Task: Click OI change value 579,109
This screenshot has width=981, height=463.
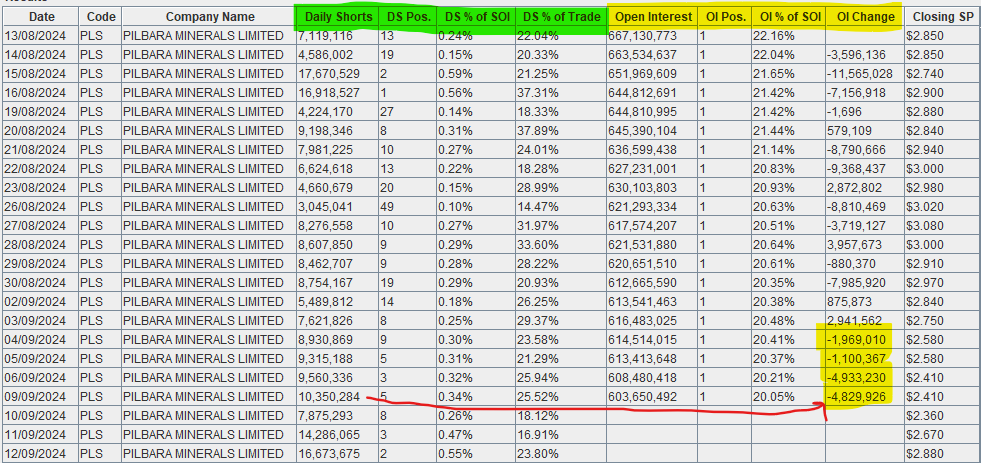Action: (850, 131)
